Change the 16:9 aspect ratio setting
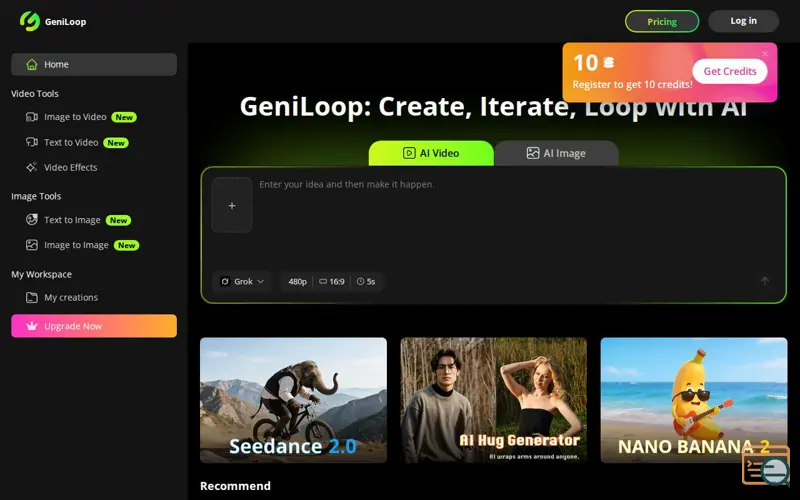Image resolution: width=800 pixels, height=500 pixels. point(332,281)
